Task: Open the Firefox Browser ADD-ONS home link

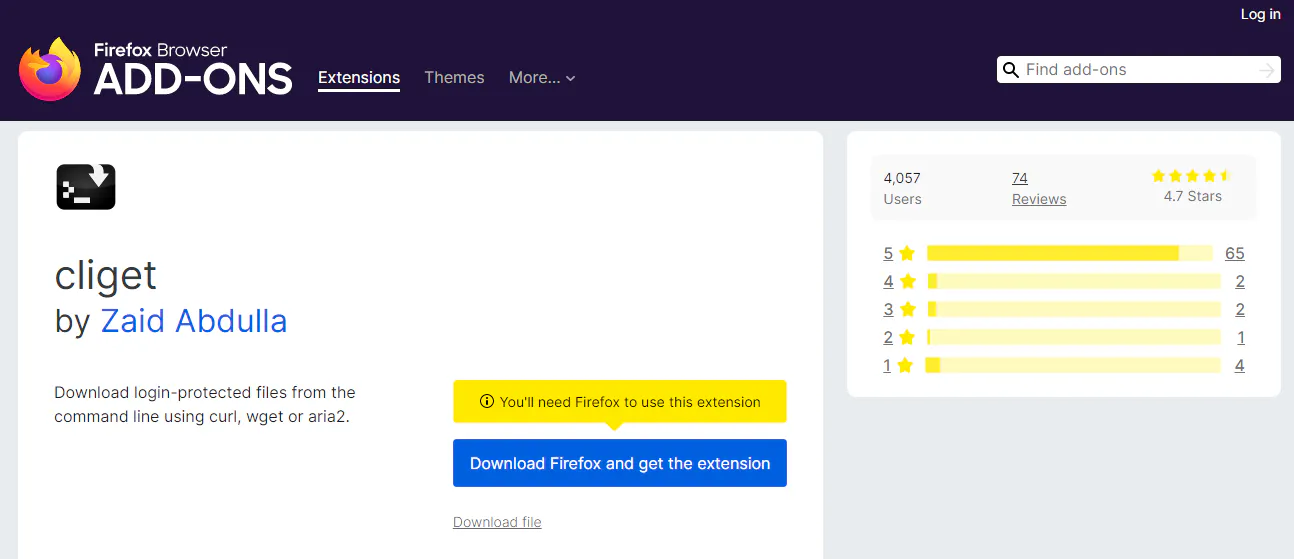Action: [155, 69]
